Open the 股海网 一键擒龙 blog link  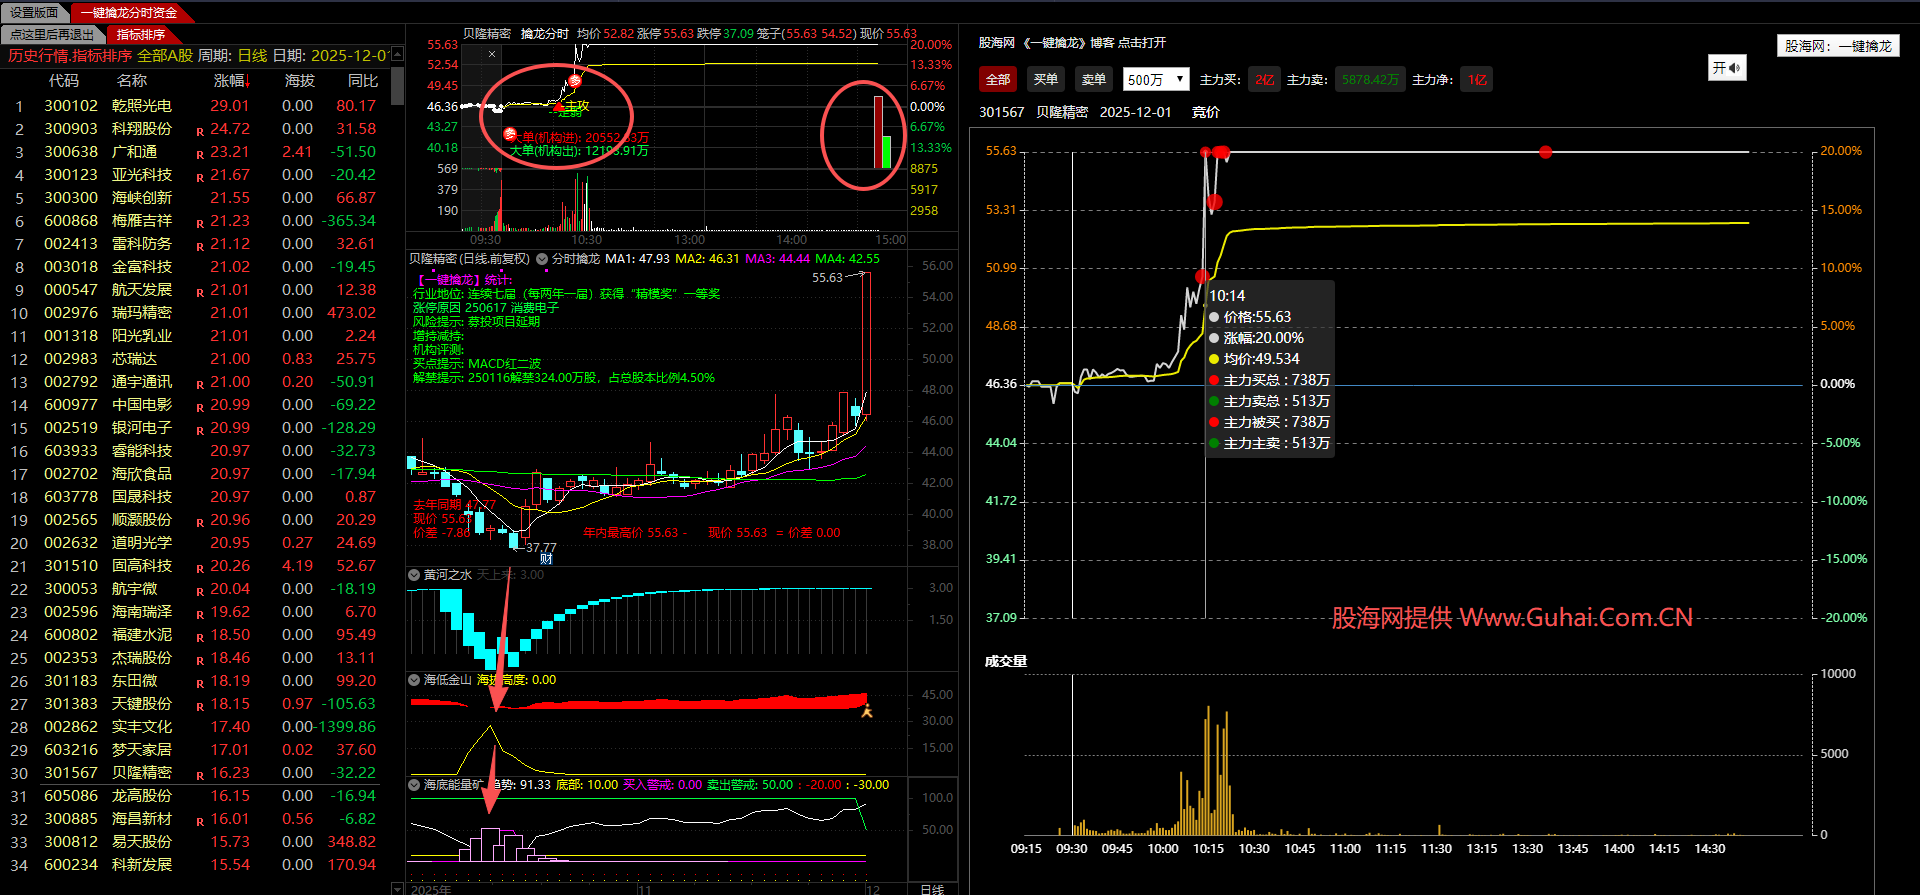(x=1072, y=43)
